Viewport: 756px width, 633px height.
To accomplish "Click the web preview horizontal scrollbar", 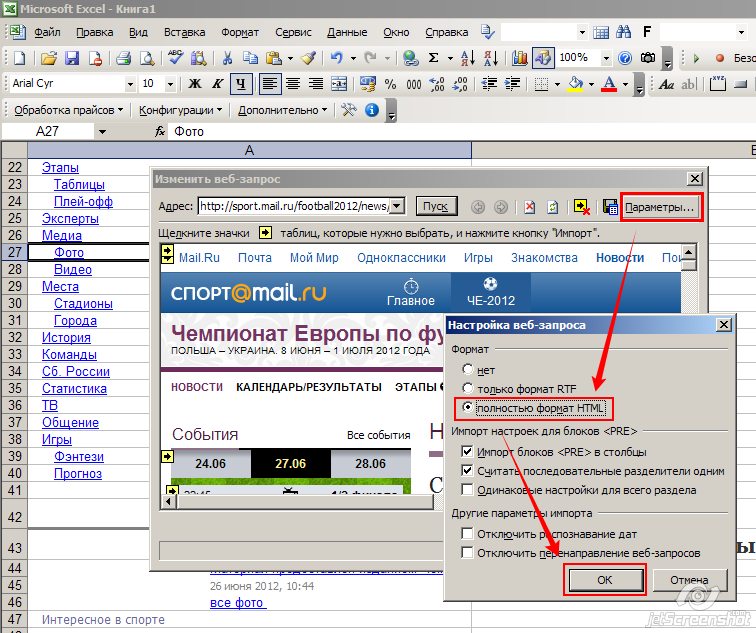I will coord(299,502).
